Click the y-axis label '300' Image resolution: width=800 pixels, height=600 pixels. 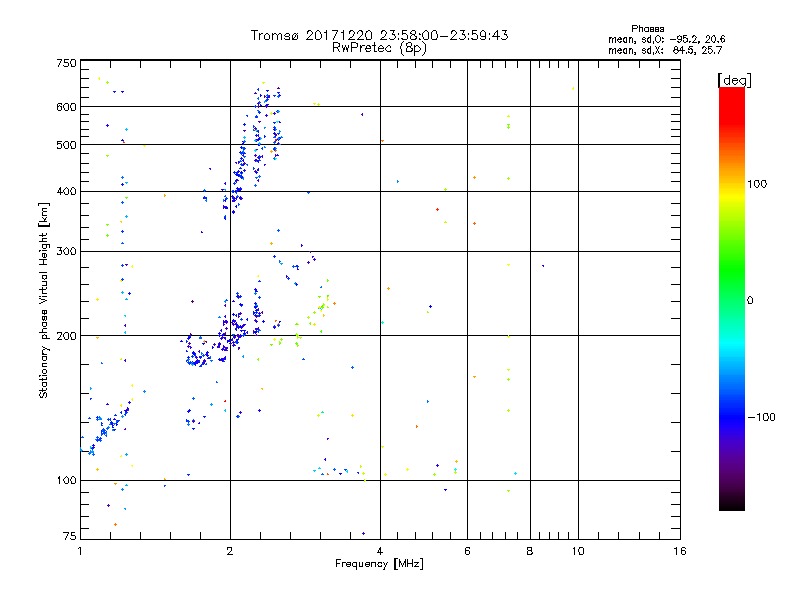pos(67,252)
